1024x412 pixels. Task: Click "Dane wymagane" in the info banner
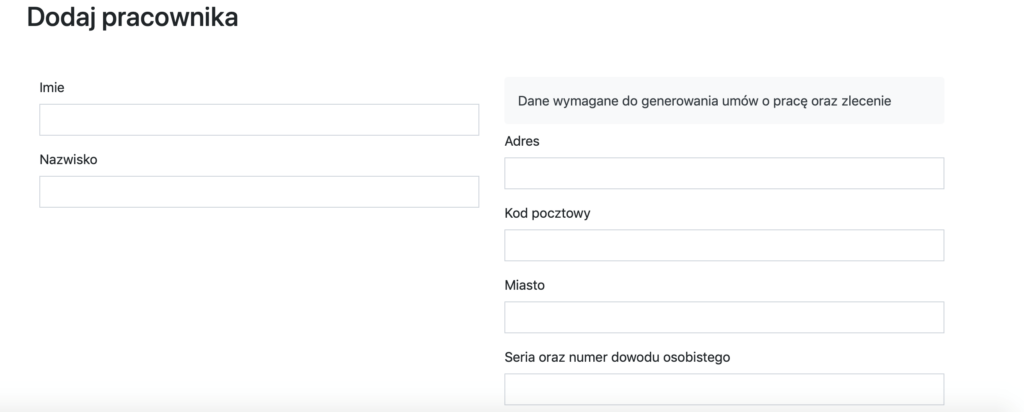click(x=564, y=101)
